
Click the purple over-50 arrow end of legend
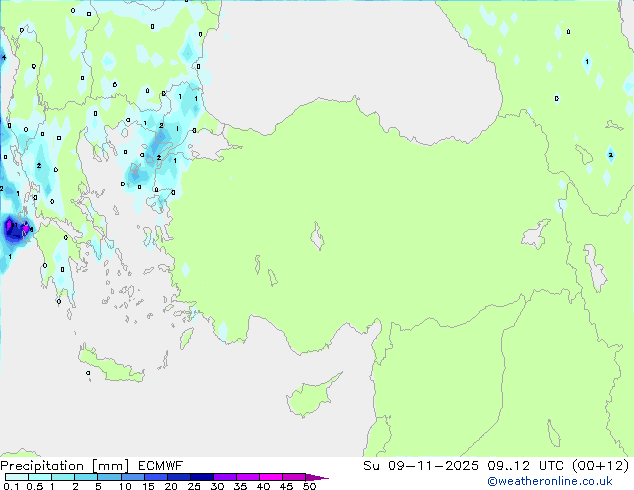pyautogui.click(x=317, y=477)
